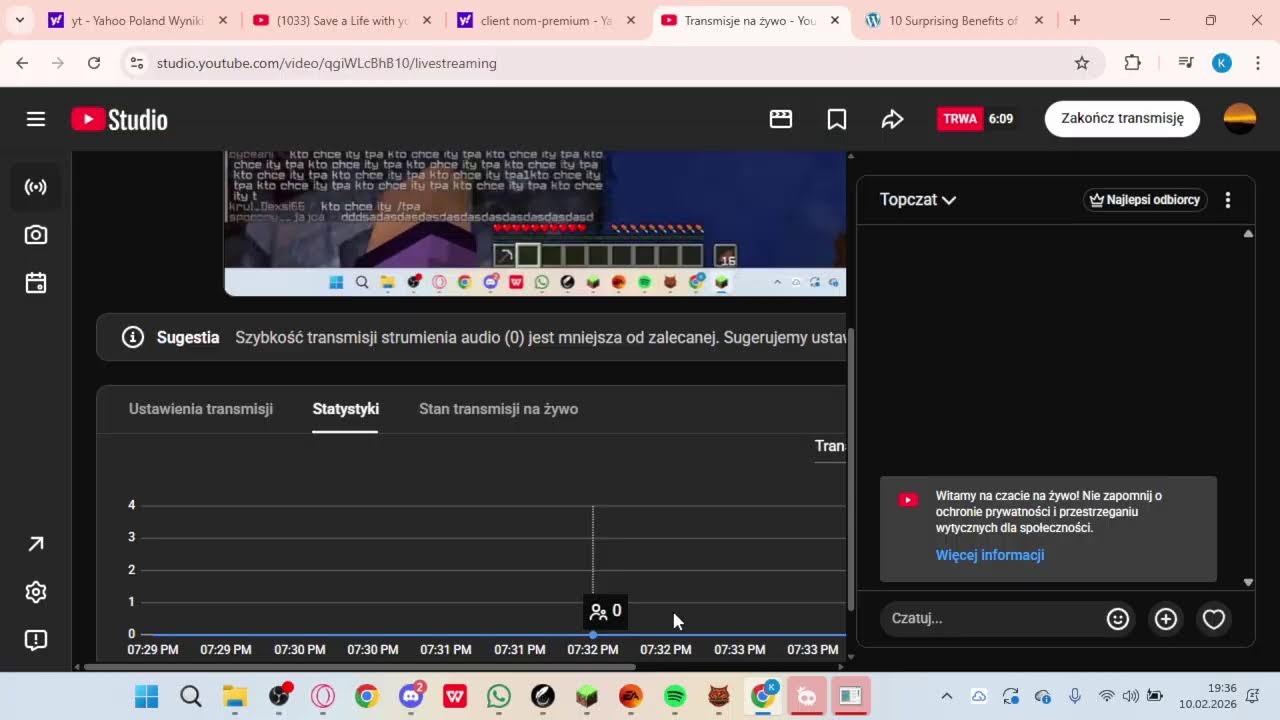Open Chrome profile K avatar
Screen dimensions: 1280x720
click(x=1222, y=63)
